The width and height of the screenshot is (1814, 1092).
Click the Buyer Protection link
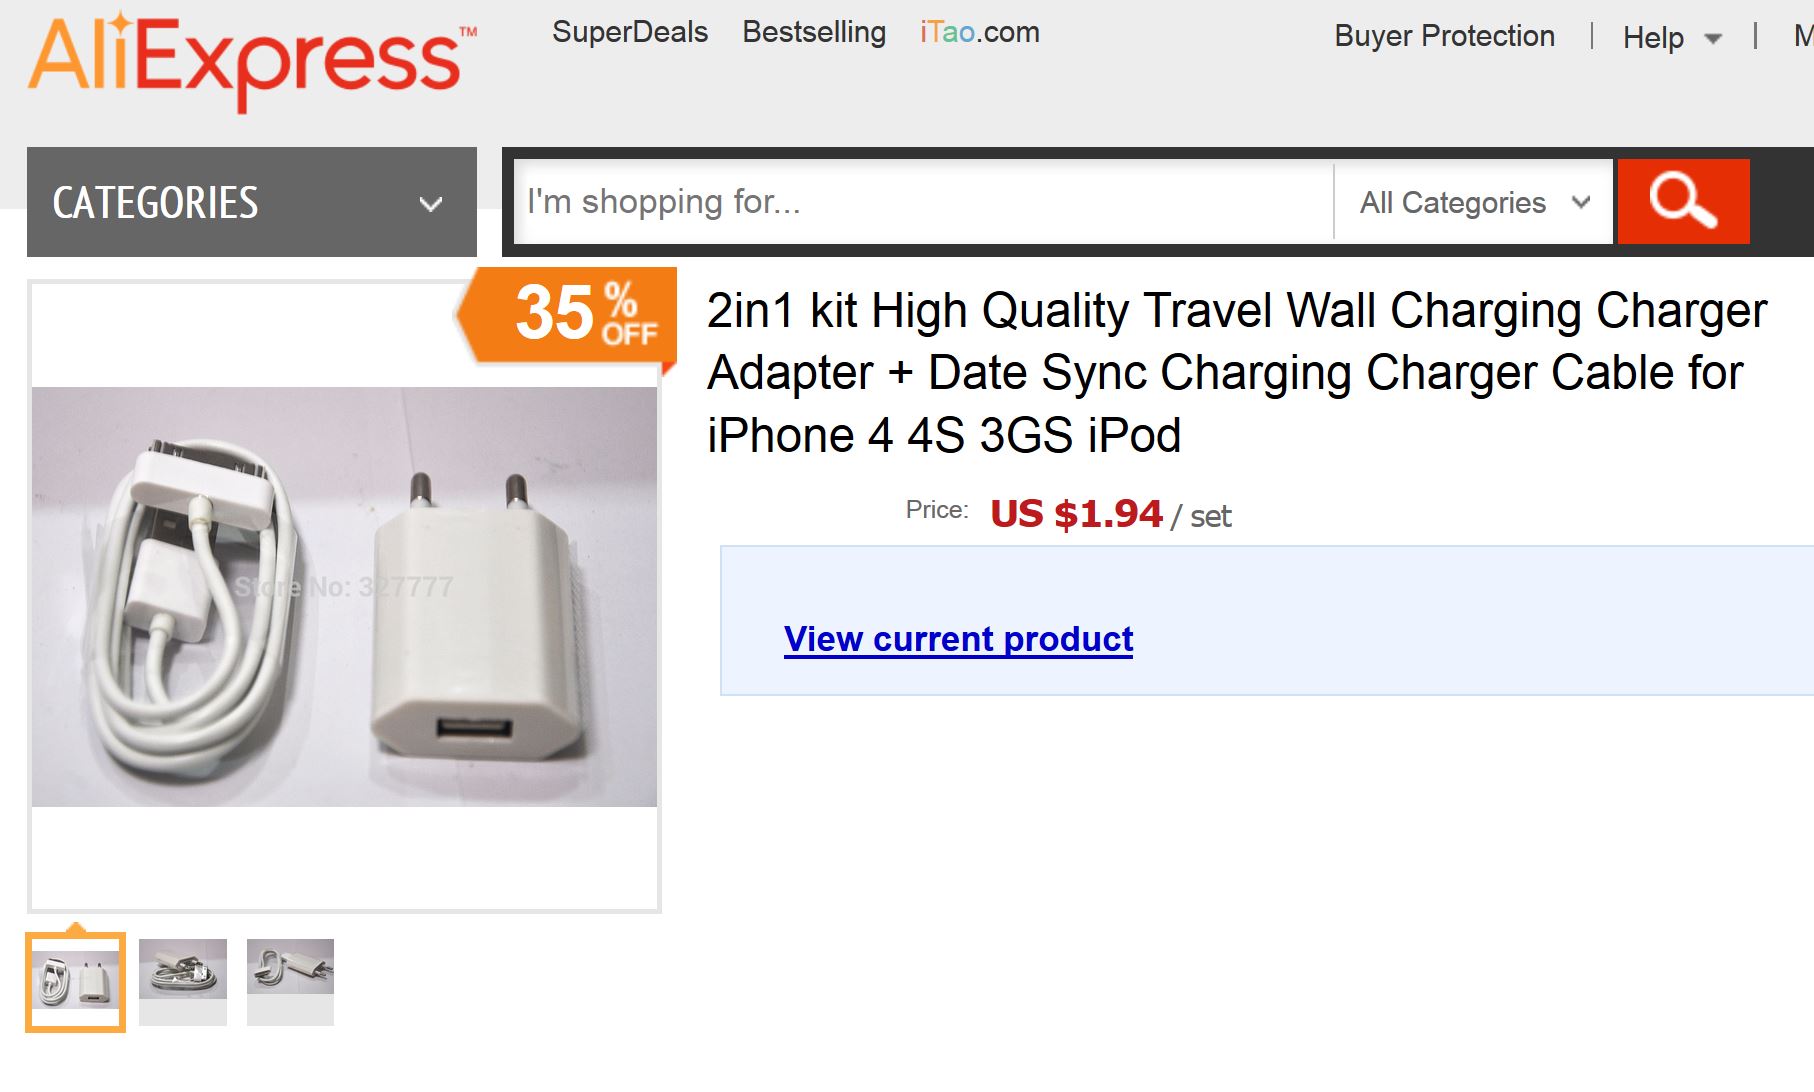click(x=1444, y=36)
